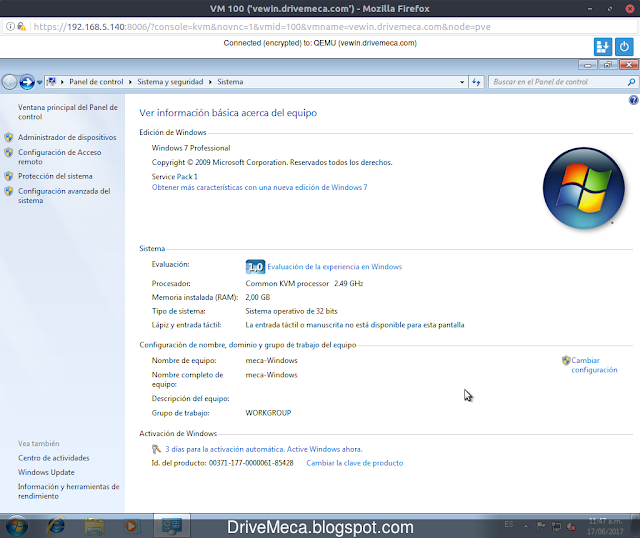
Task: Click the product ID 00371-177-0000061-85428
Action: point(251,463)
